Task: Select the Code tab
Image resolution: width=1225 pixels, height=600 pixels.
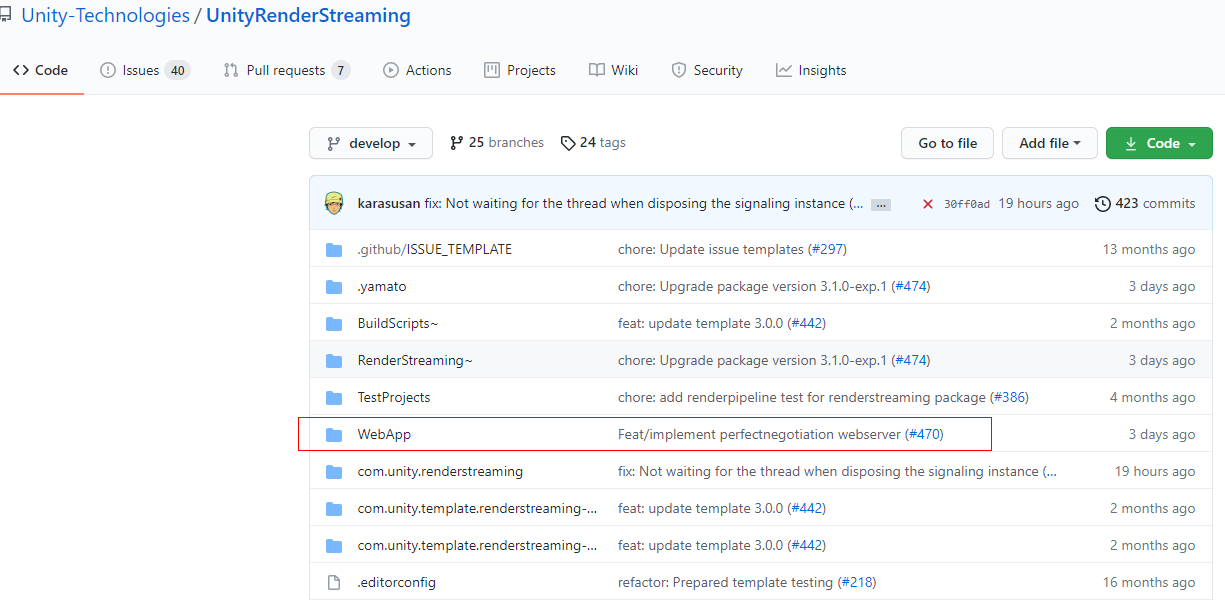Action: 41,70
